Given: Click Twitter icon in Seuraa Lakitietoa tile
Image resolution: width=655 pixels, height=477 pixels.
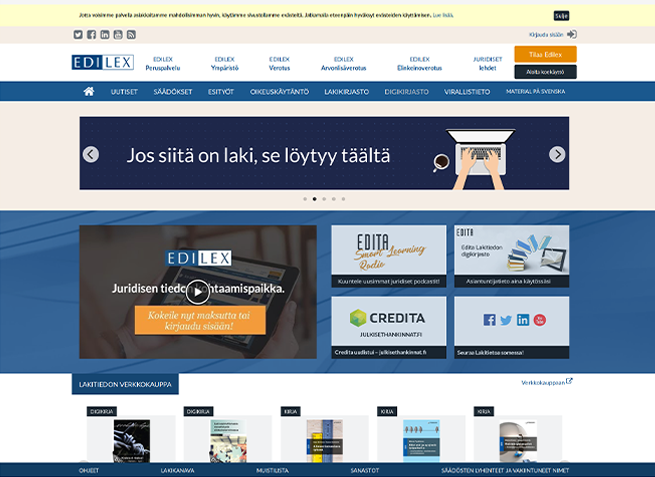Looking at the screenshot, I should [x=506, y=320].
